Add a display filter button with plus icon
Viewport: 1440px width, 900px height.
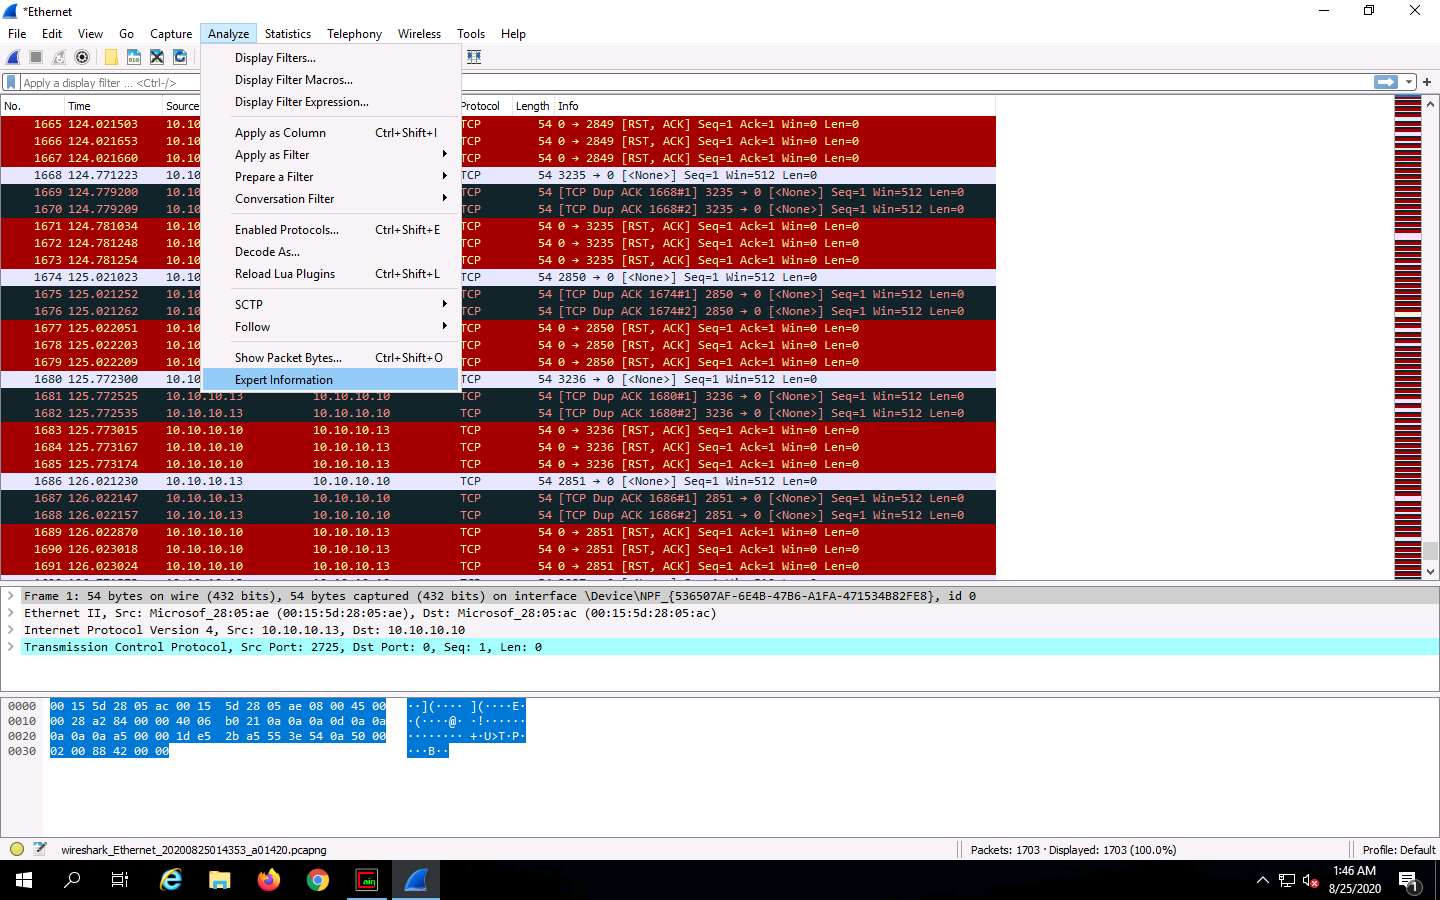[x=1428, y=82]
